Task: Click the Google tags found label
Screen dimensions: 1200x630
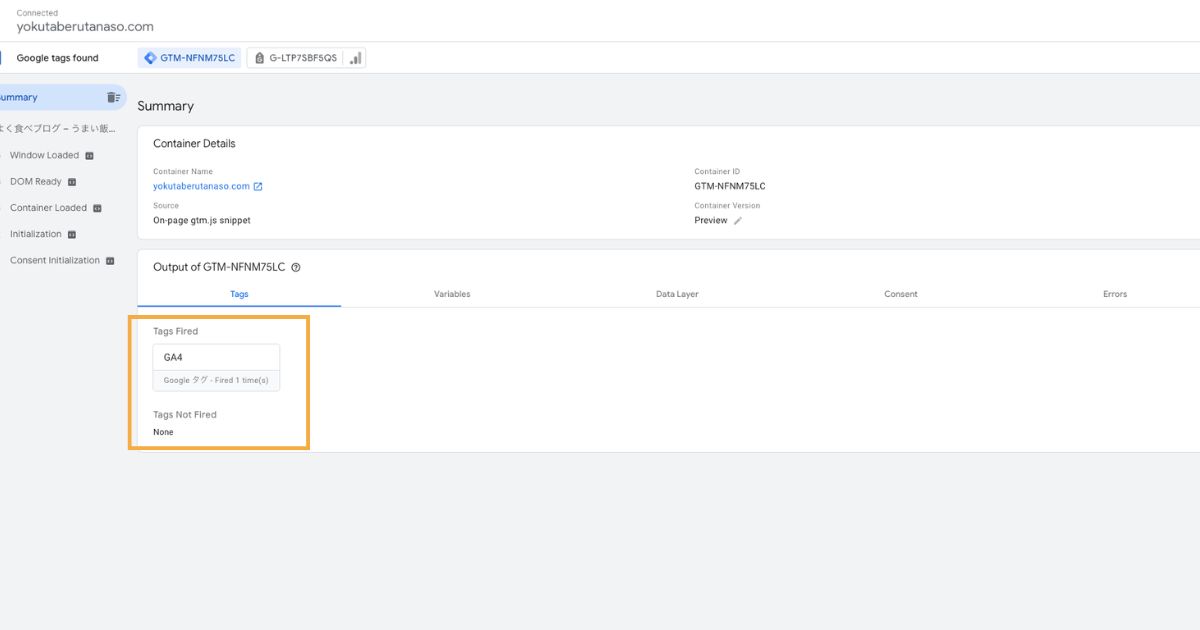Action: (x=58, y=58)
